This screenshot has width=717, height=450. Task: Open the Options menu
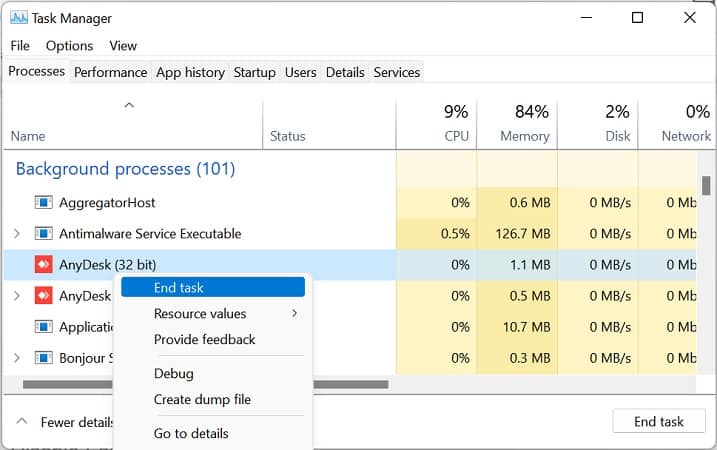[x=70, y=46]
